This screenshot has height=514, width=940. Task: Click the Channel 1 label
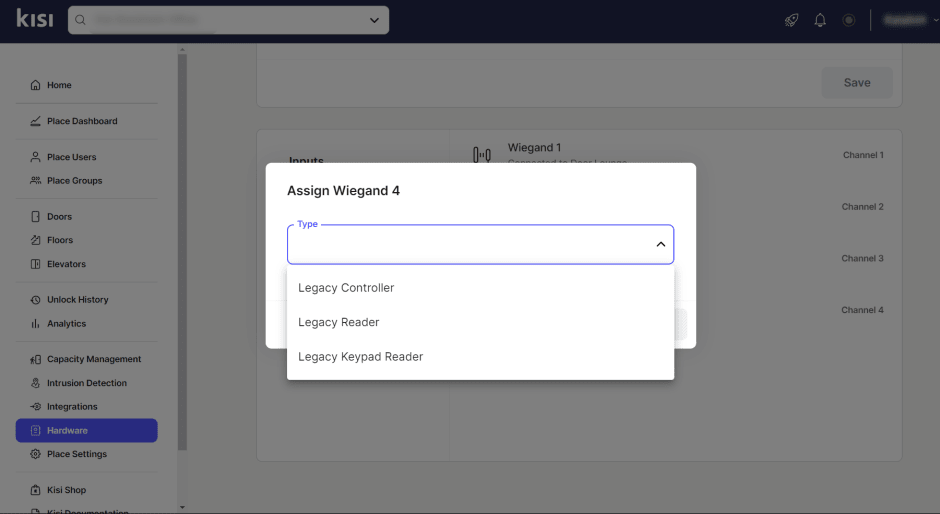click(x=863, y=155)
